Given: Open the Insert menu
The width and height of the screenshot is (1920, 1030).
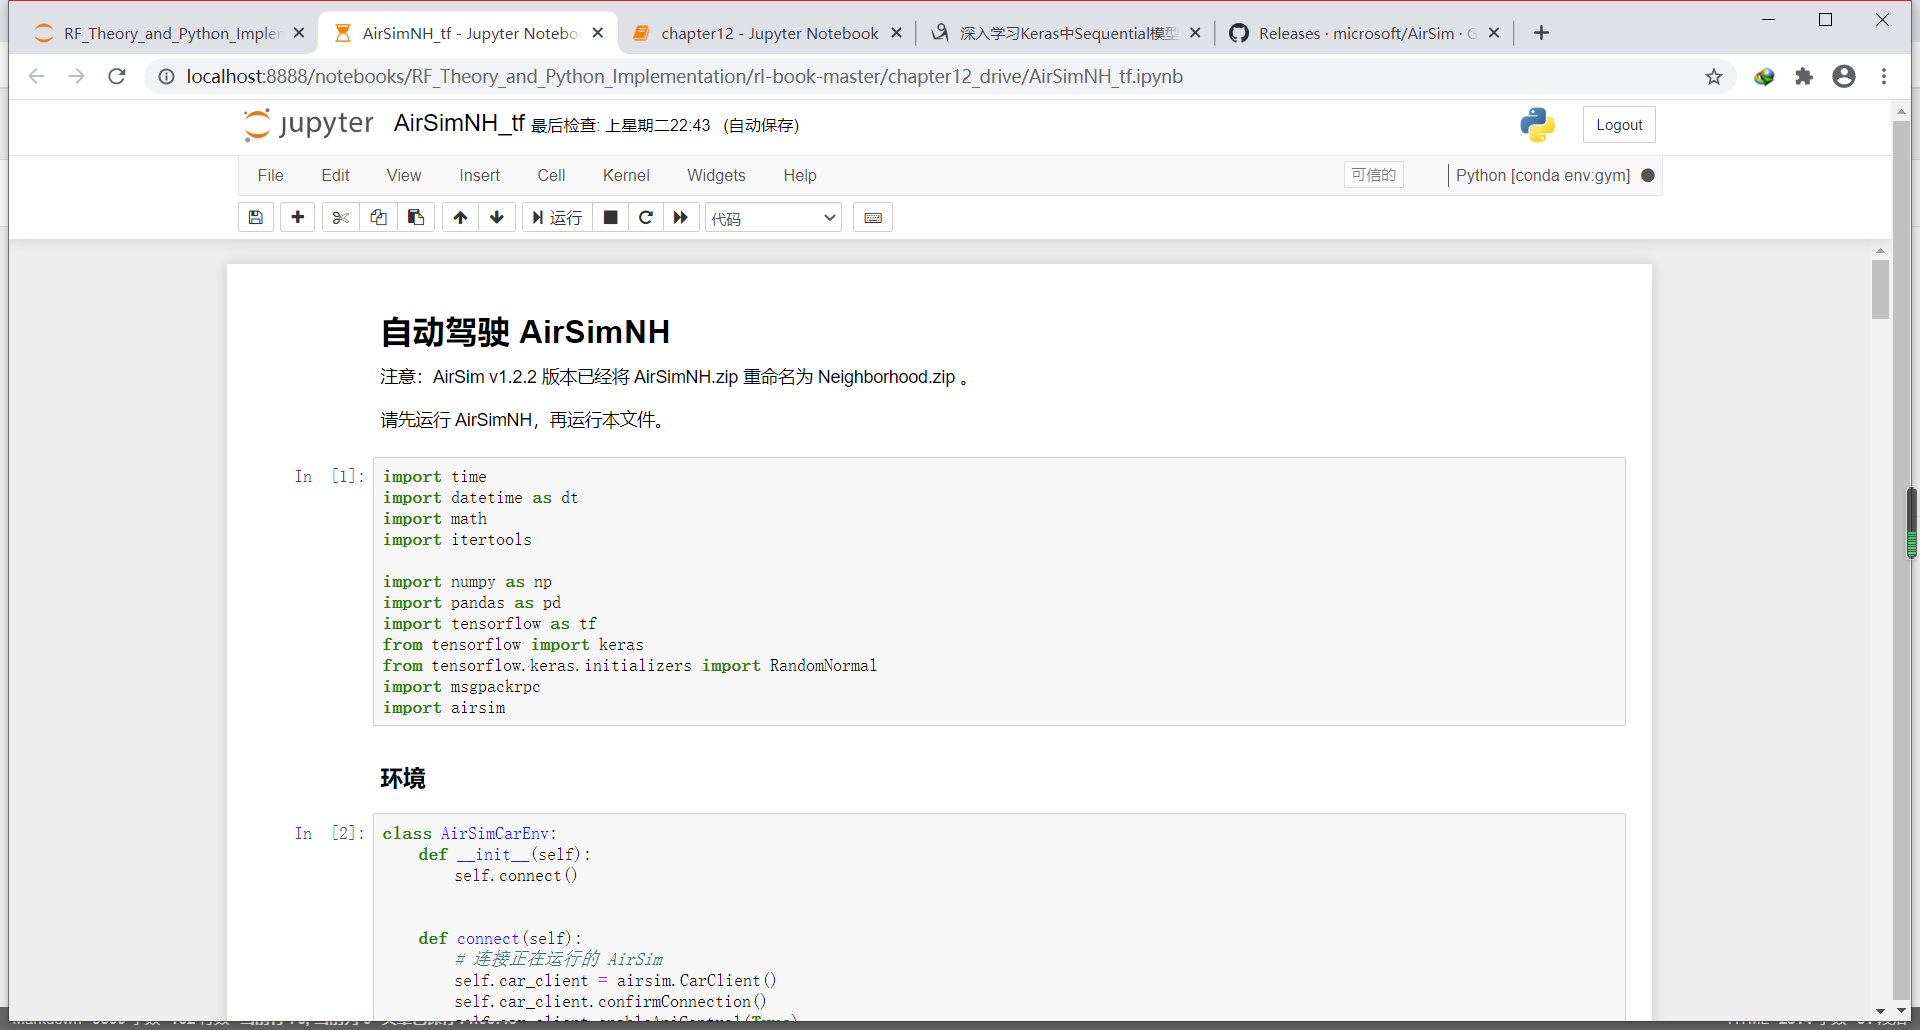Looking at the screenshot, I should [x=479, y=175].
